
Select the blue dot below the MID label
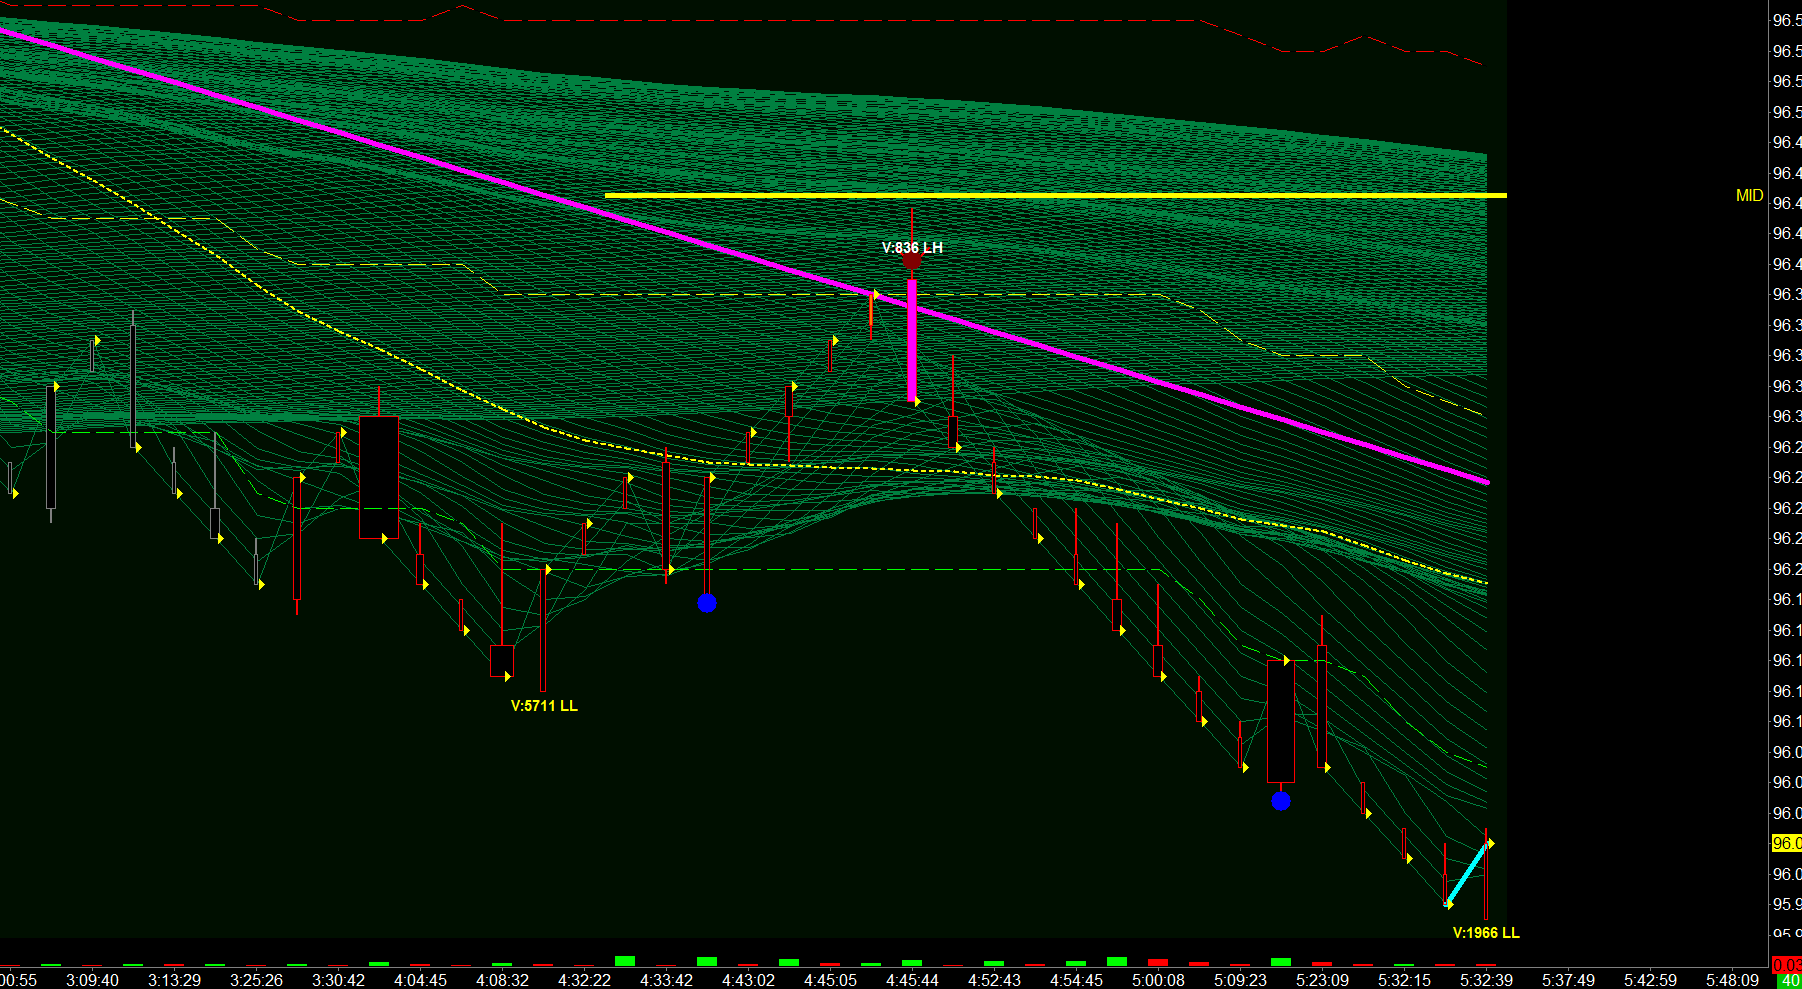pyautogui.click(x=707, y=603)
